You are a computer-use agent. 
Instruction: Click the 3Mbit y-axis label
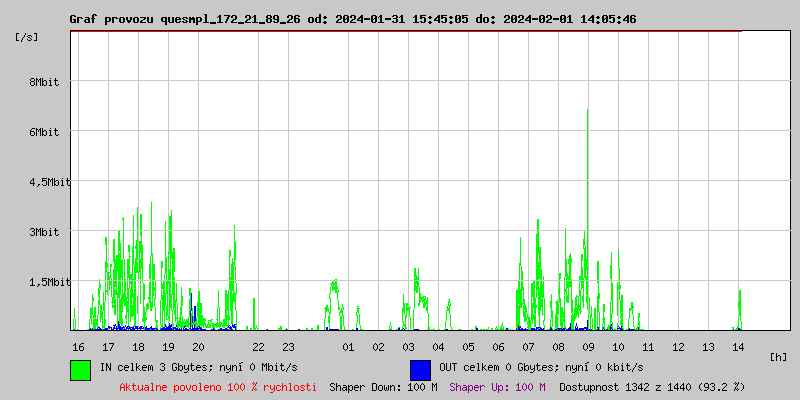point(44,232)
